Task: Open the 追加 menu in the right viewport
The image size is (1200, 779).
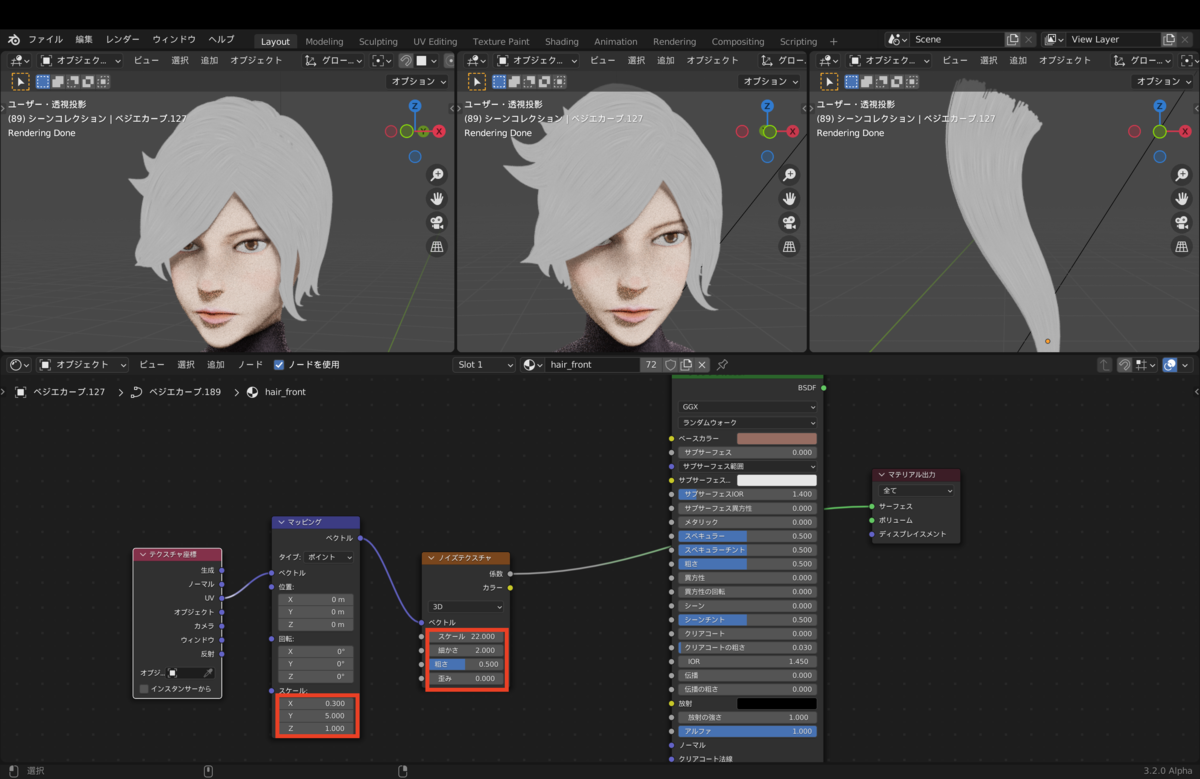Action: (1018, 61)
